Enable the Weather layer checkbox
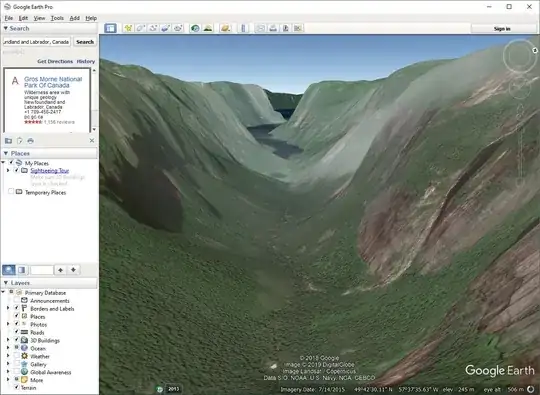 point(16,356)
